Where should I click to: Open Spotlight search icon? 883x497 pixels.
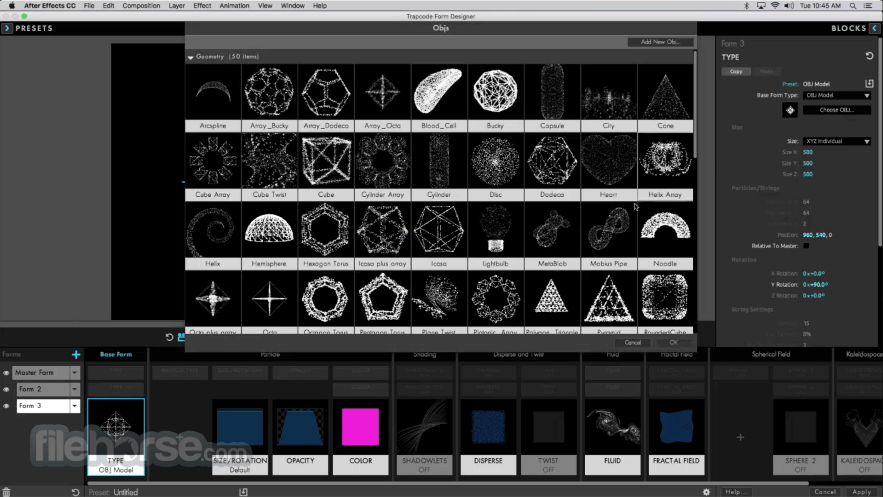click(x=853, y=6)
